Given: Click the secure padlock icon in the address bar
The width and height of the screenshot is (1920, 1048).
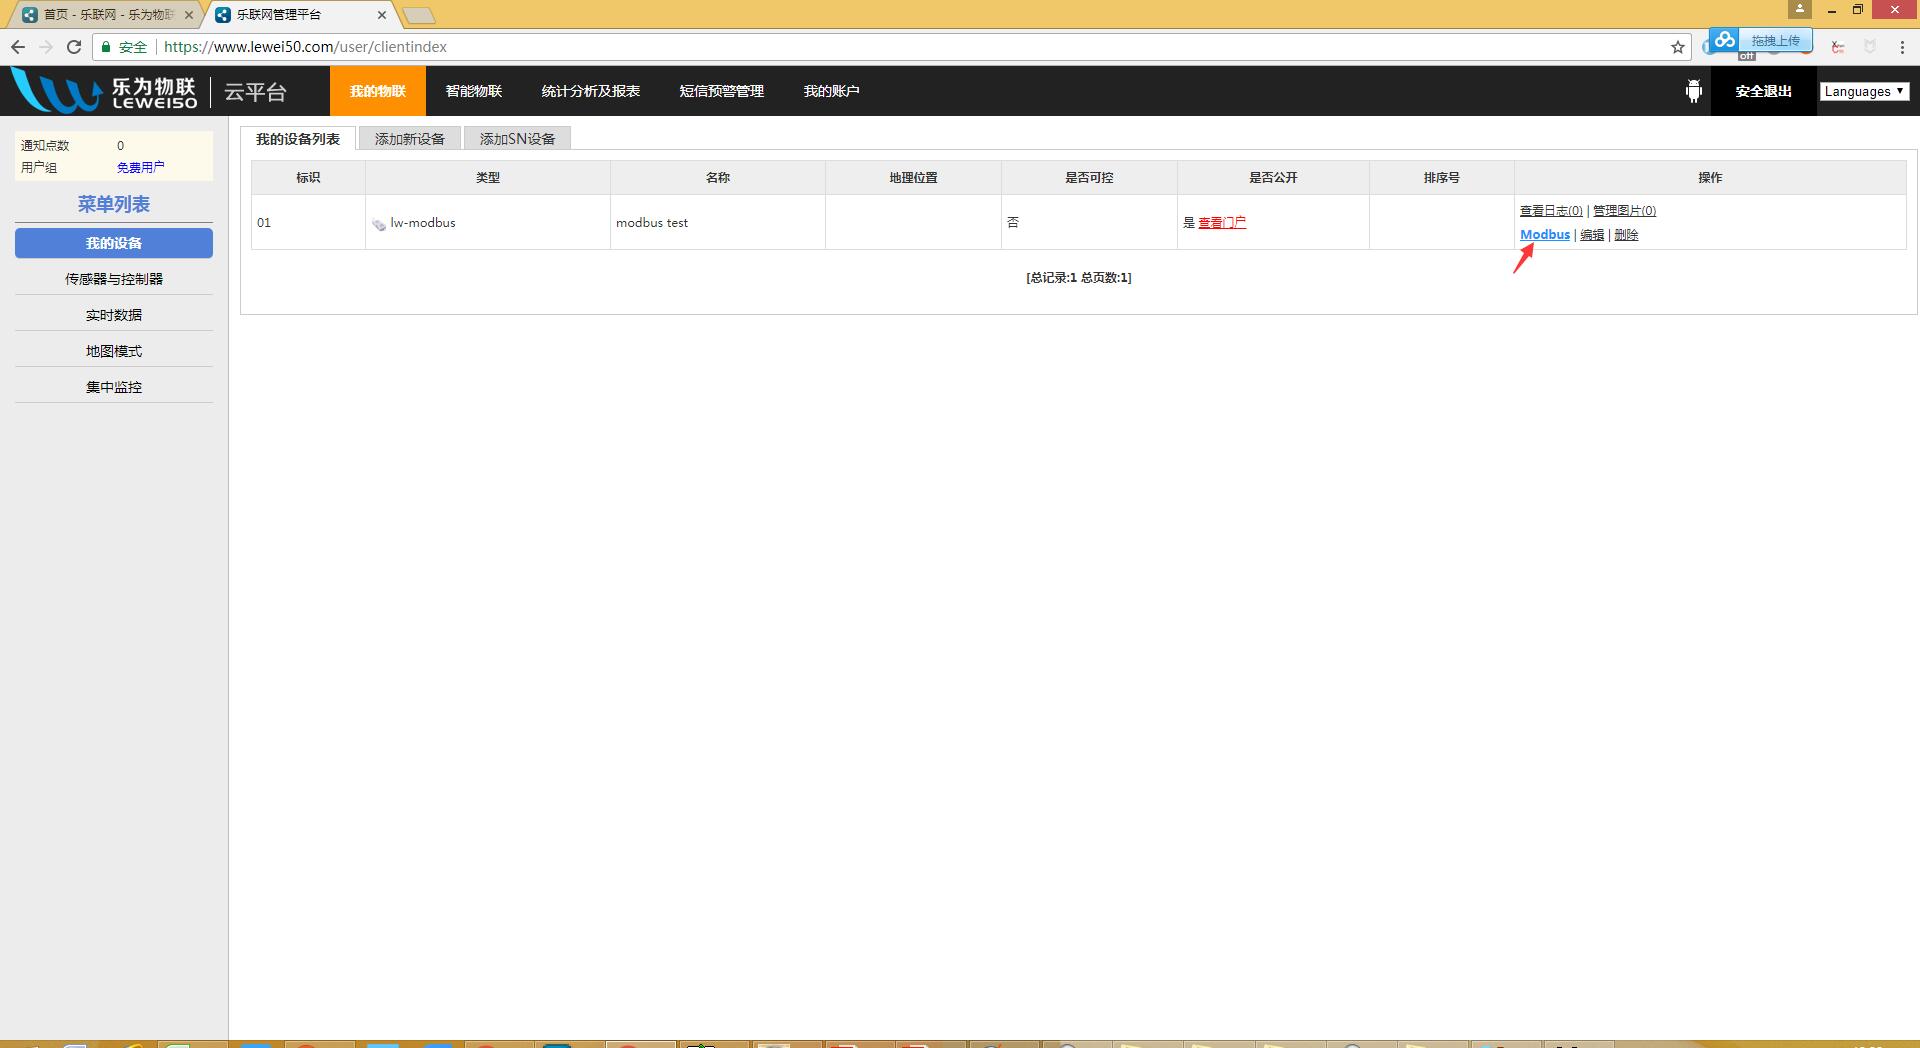Looking at the screenshot, I should click(x=106, y=47).
